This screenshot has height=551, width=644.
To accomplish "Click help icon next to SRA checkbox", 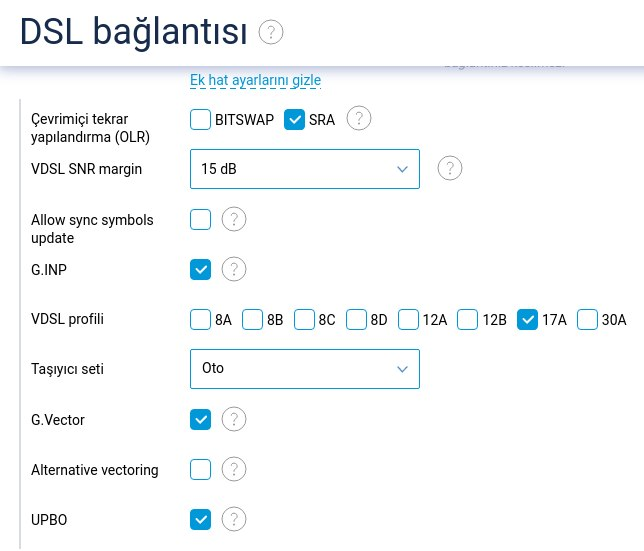I will 359,118.
